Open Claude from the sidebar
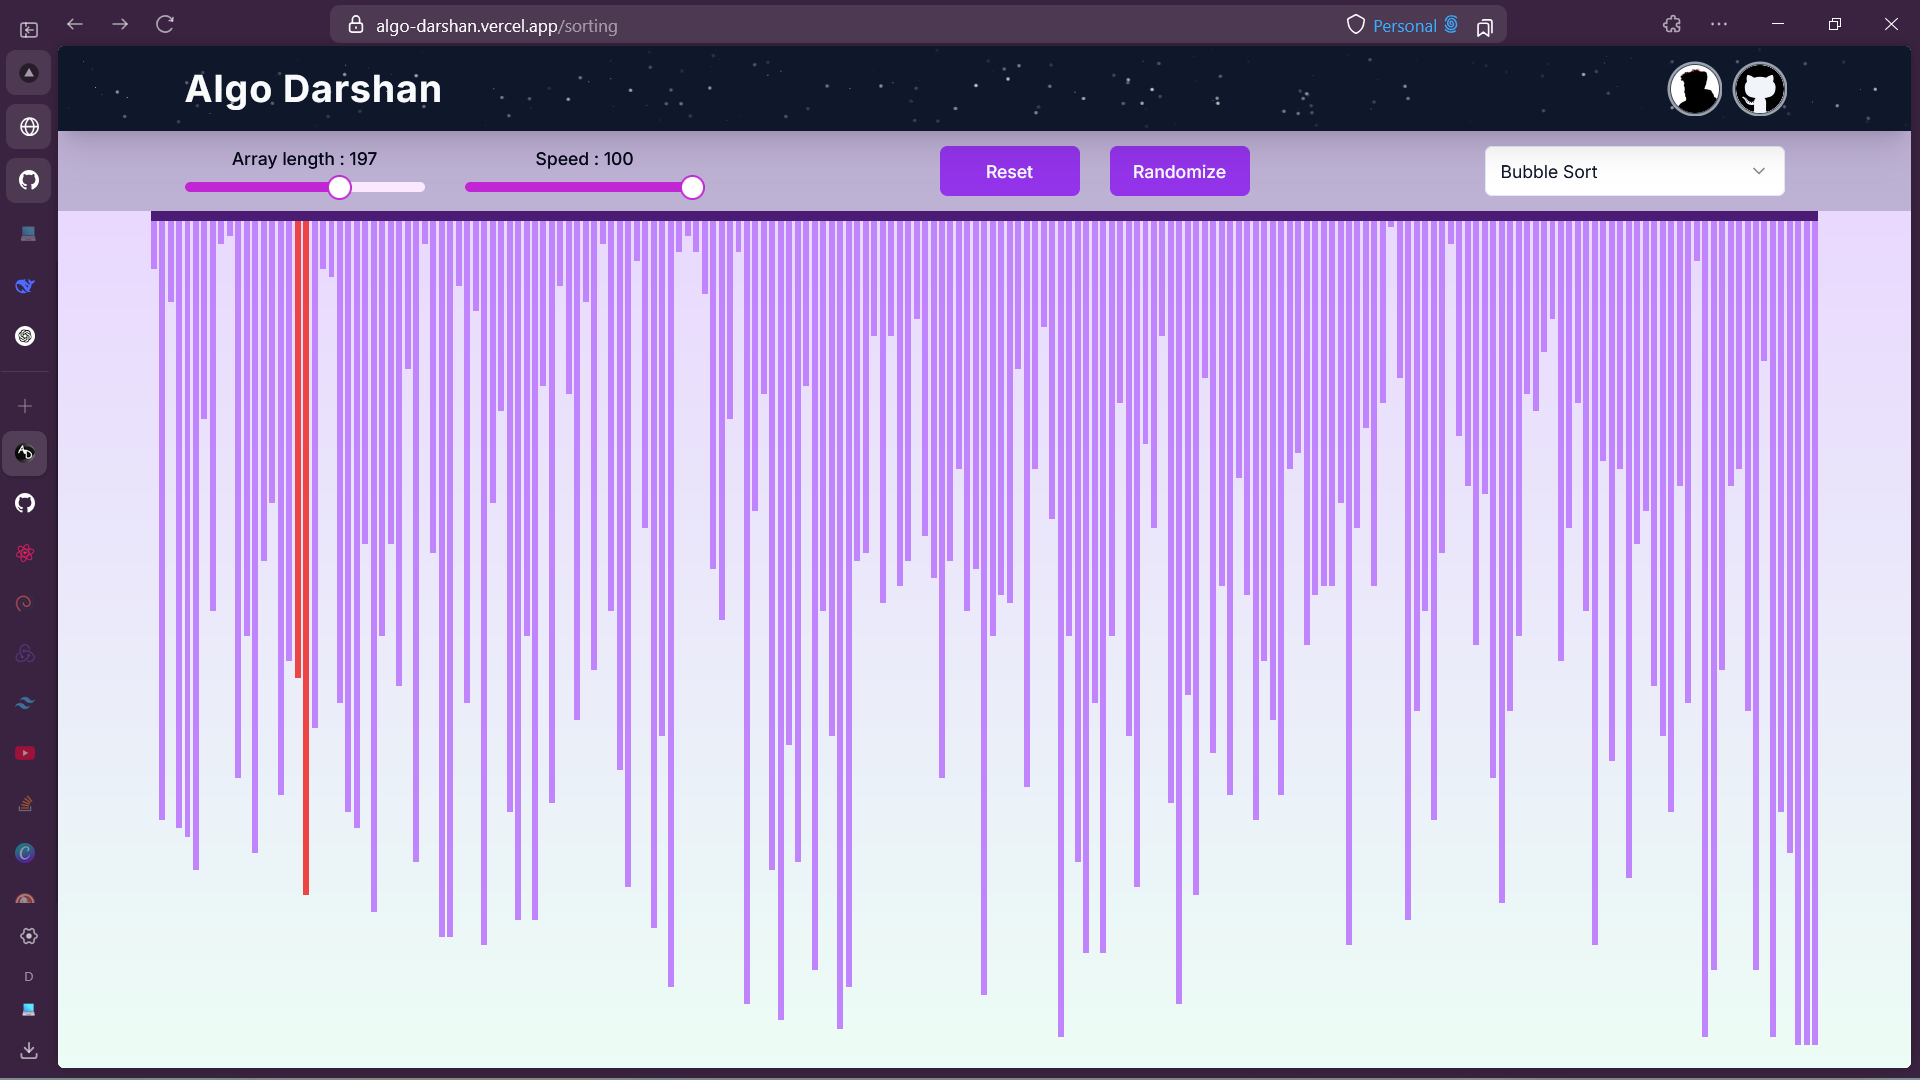This screenshot has height=1080, width=1920. pyautogui.click(x=24, y=898)
